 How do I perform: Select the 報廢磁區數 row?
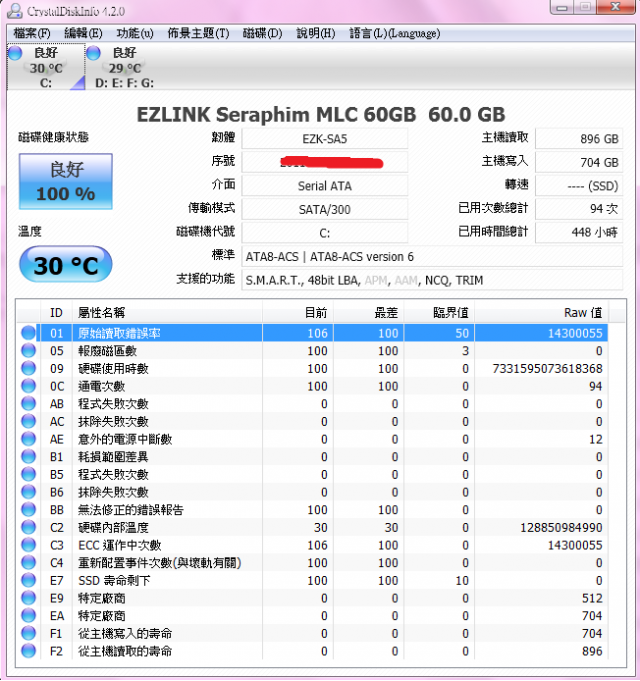pyautogui.click(x=313, y=351)
